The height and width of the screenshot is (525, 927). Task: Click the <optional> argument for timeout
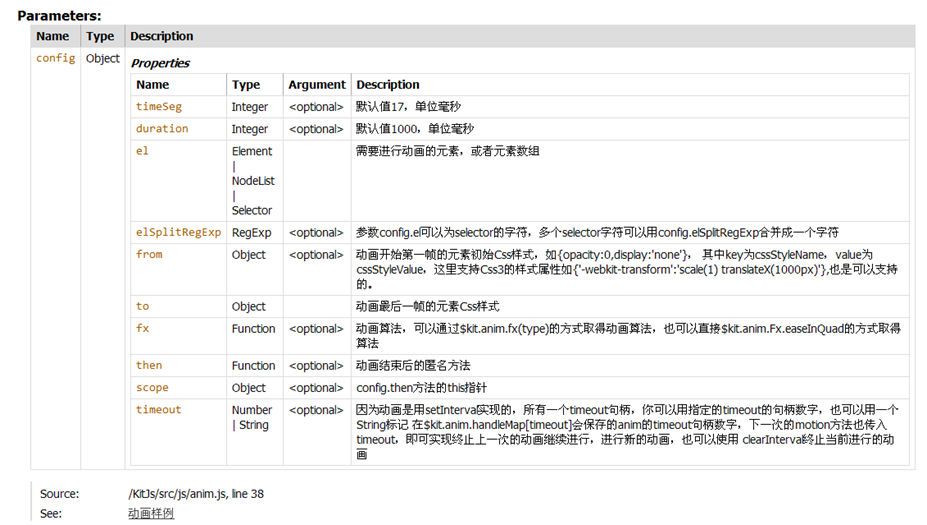tap(316, 410)
